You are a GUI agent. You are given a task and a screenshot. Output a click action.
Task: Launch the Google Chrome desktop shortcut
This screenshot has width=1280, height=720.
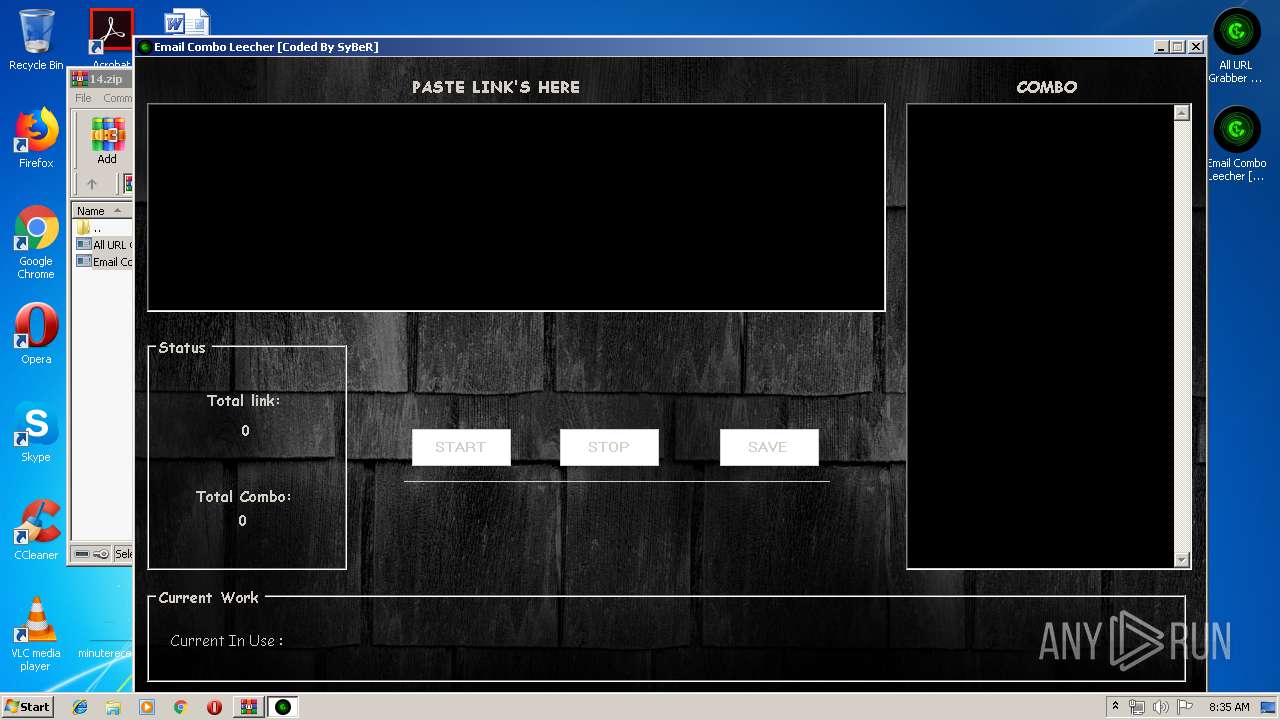36,242
